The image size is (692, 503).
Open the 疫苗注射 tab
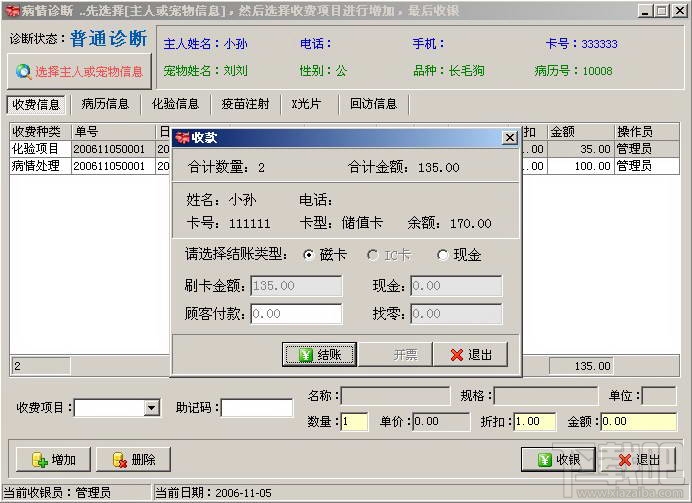click(x=245, y=104)
